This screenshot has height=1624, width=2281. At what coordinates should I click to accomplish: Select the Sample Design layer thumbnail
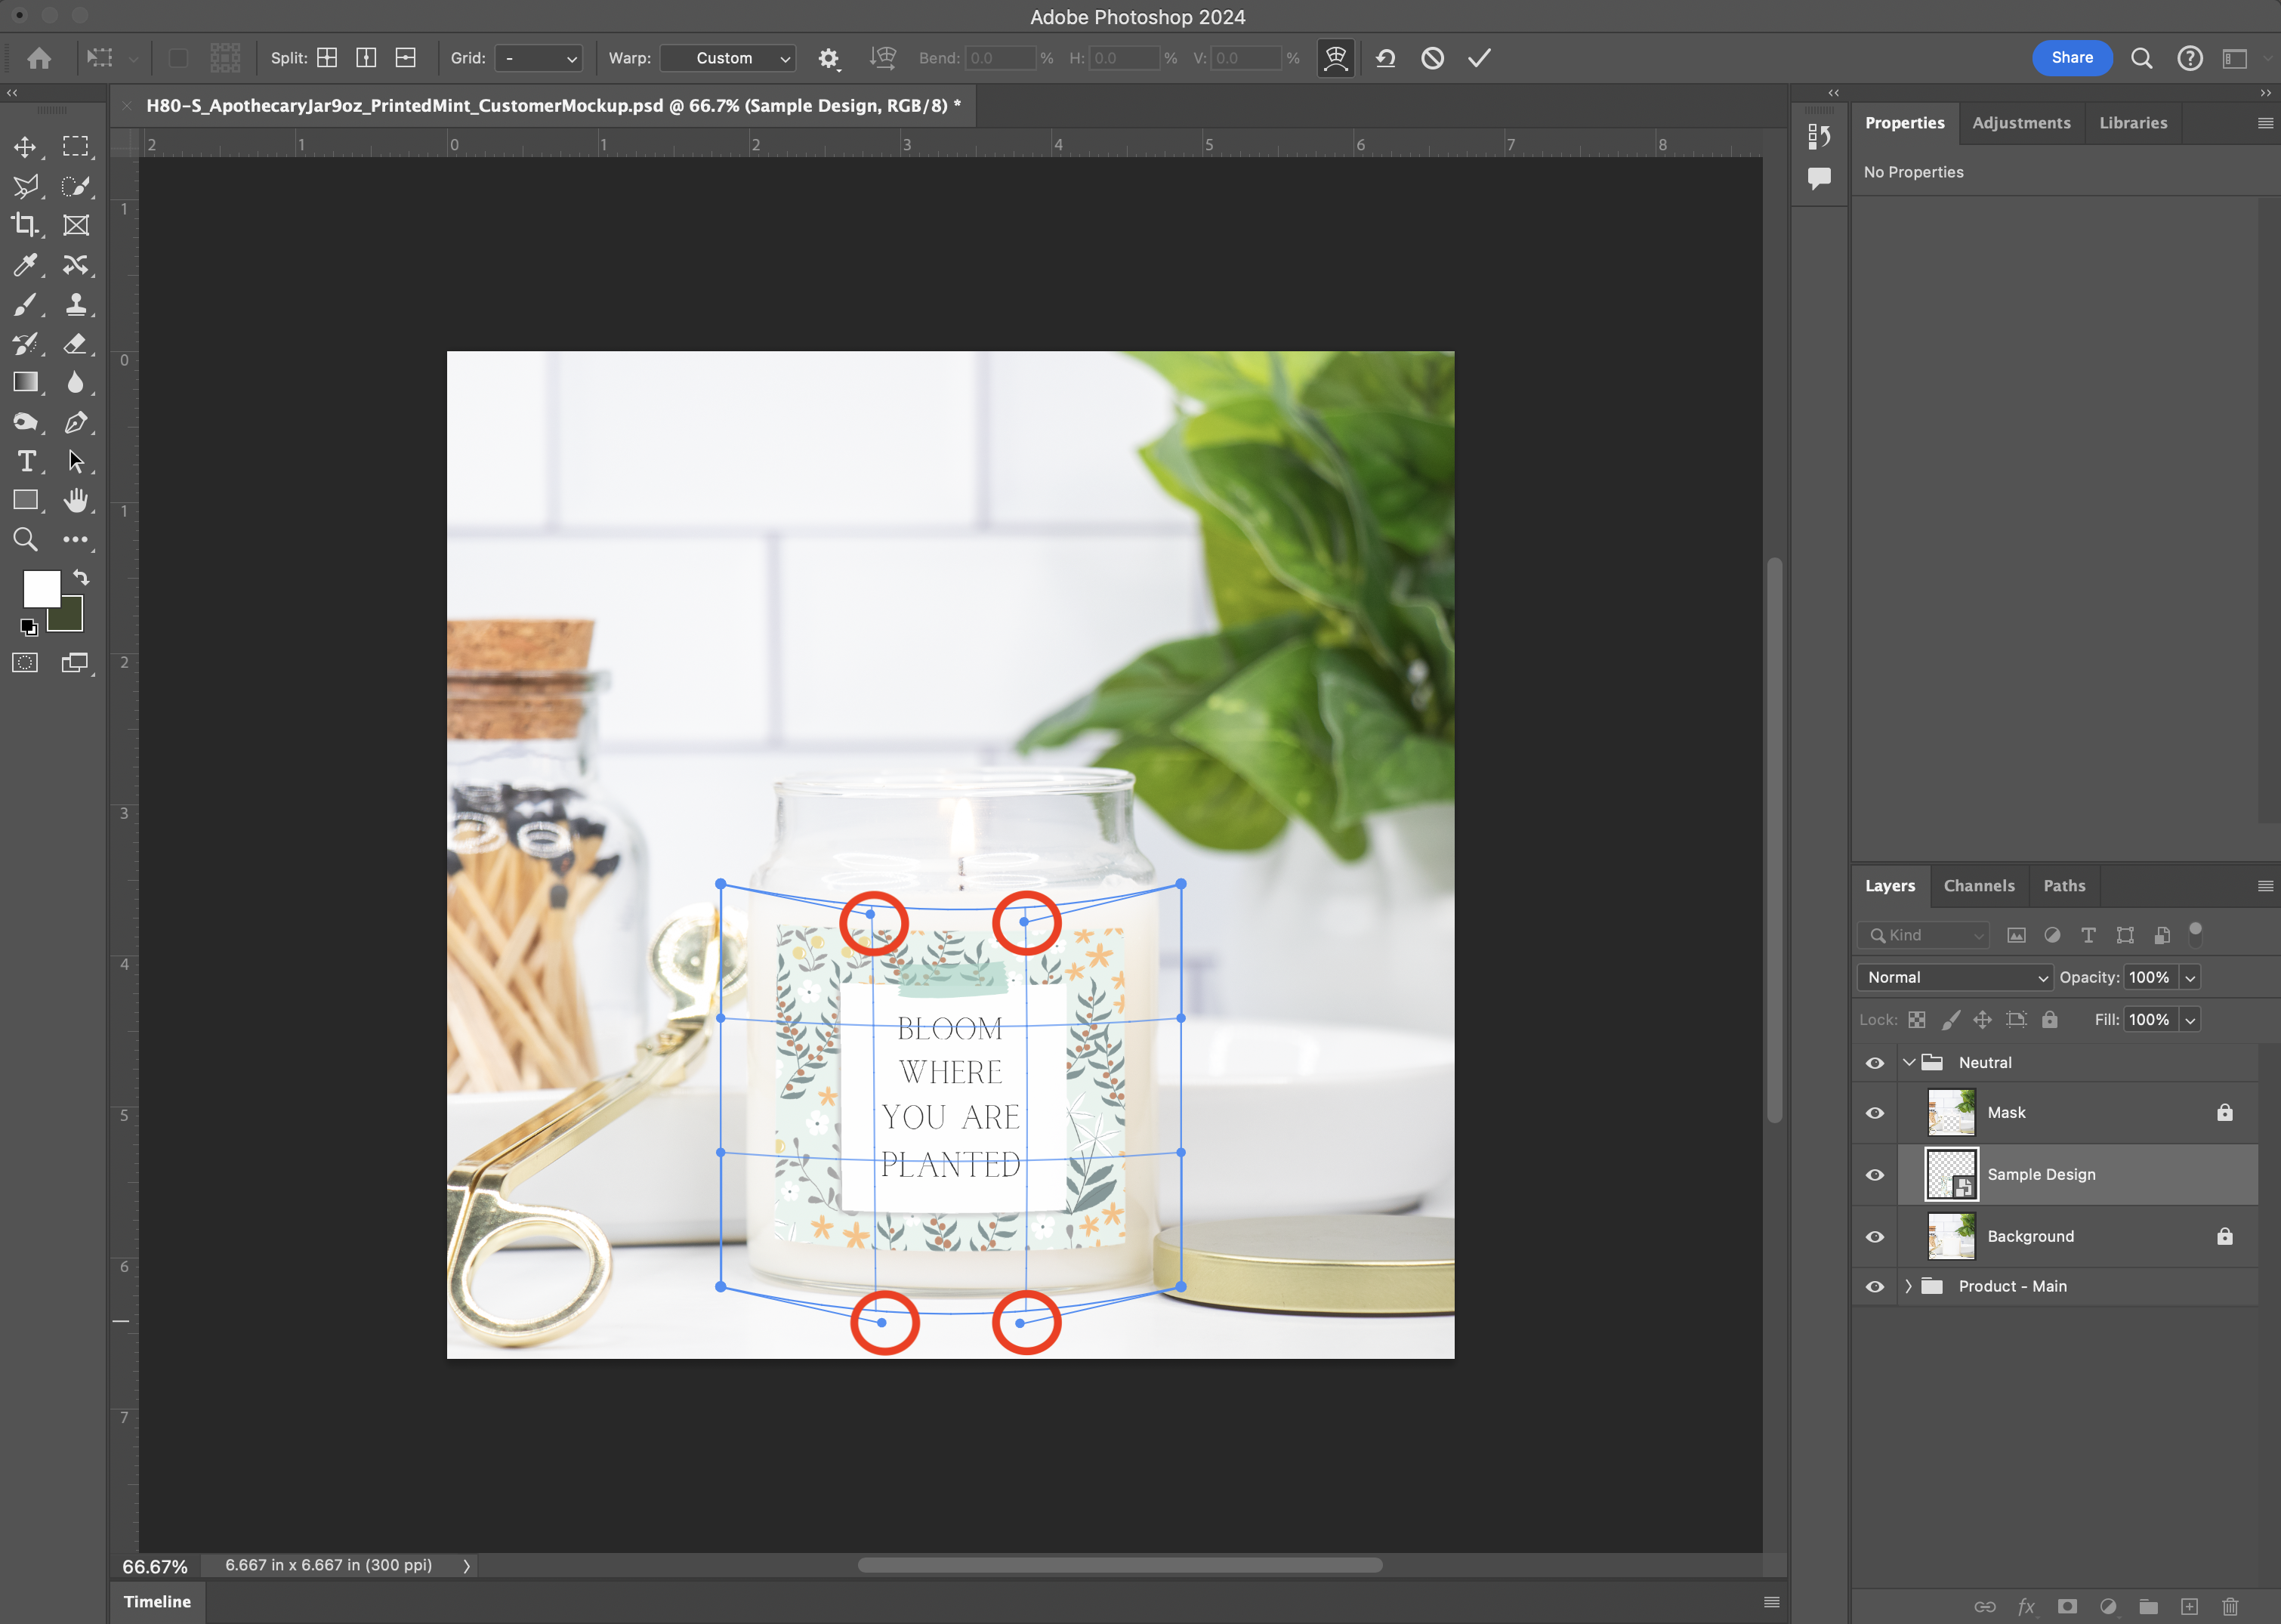coord(1951,1174)
